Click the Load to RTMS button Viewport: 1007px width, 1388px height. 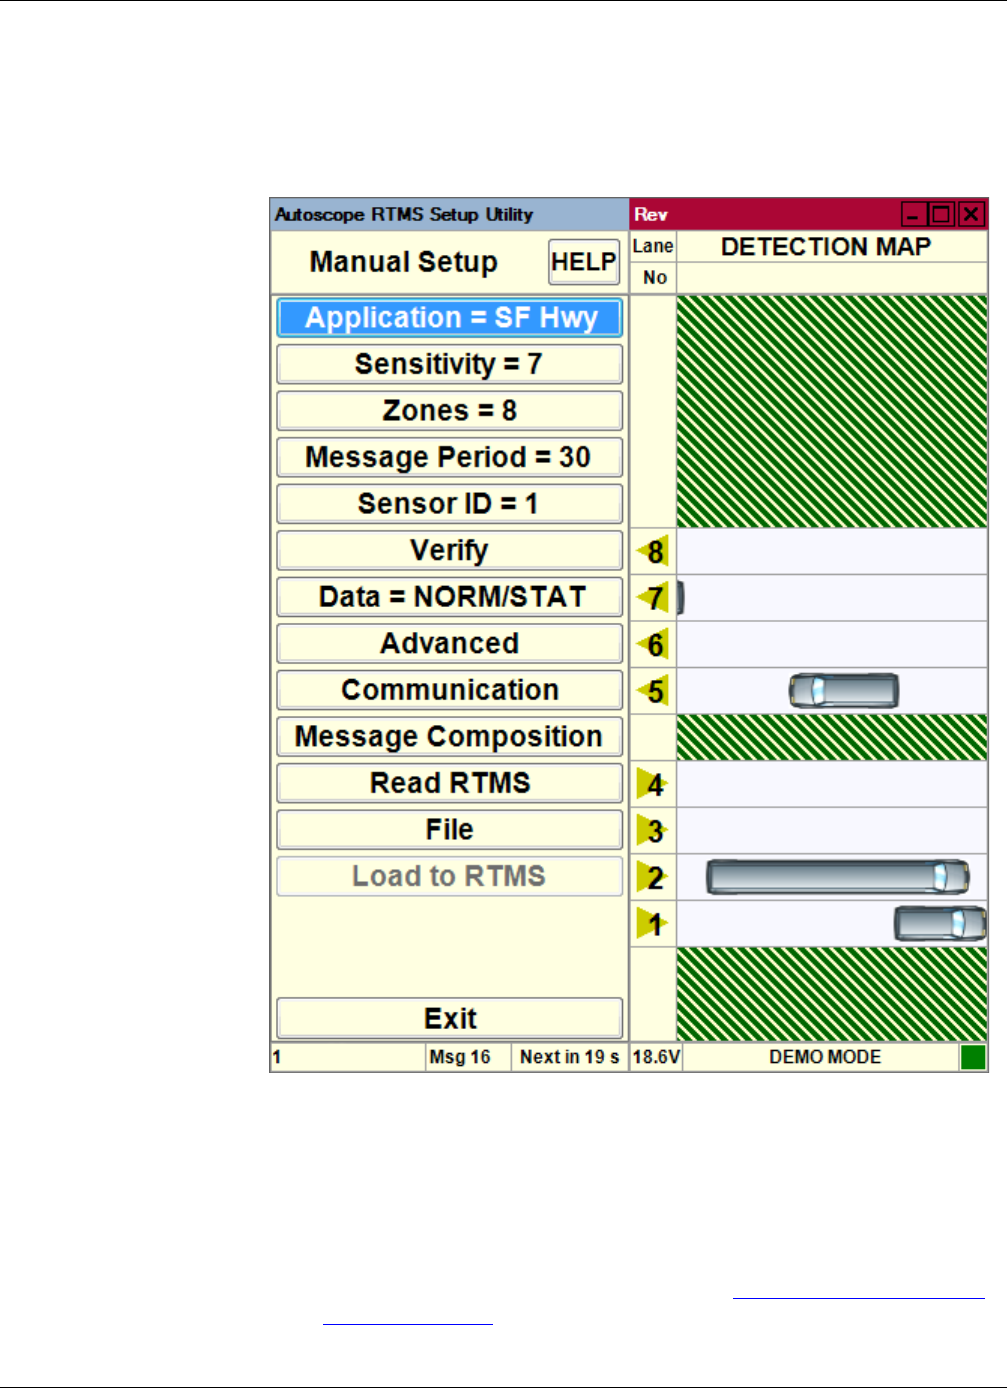449,876
